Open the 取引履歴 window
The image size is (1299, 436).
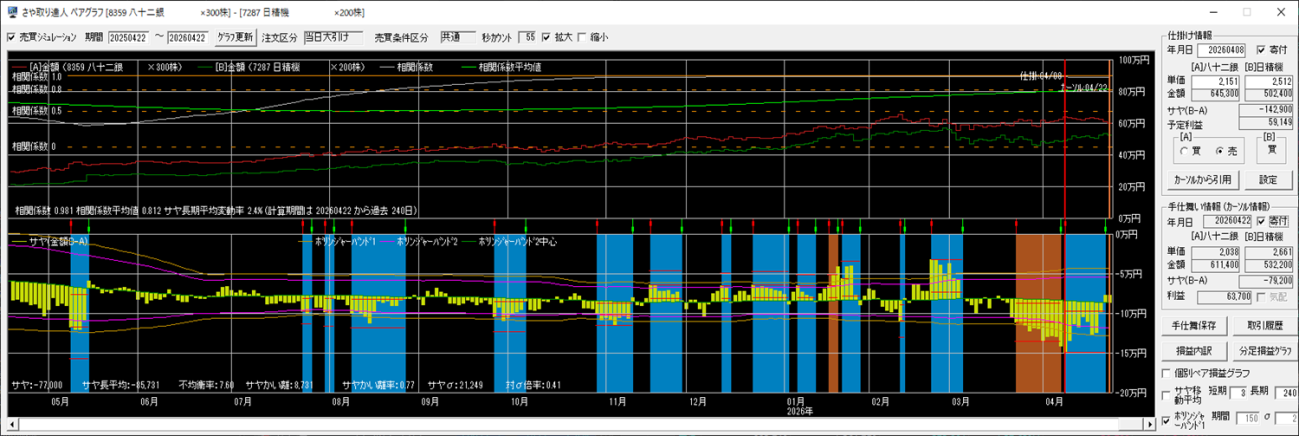pos(1265,327)
